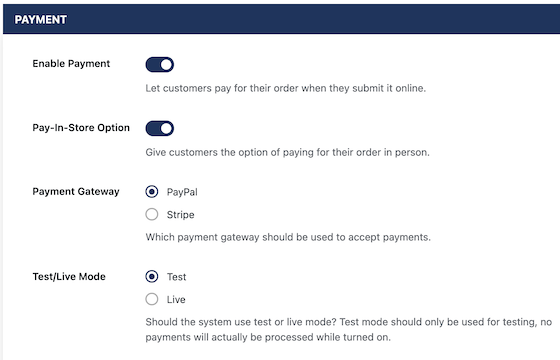Click the PayPal option label text
Image resolution: width=560 pixels, height=360 pixels.
click(182, 192)
